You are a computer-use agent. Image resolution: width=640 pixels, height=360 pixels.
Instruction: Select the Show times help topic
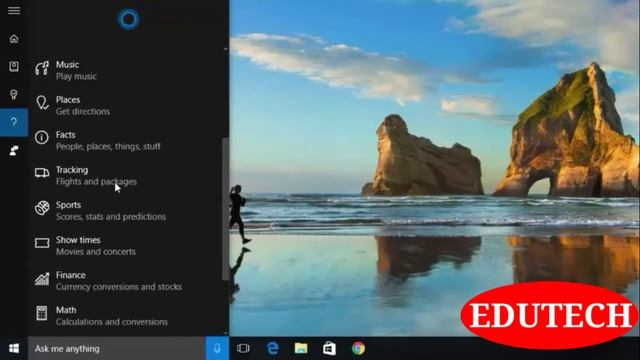127,246
